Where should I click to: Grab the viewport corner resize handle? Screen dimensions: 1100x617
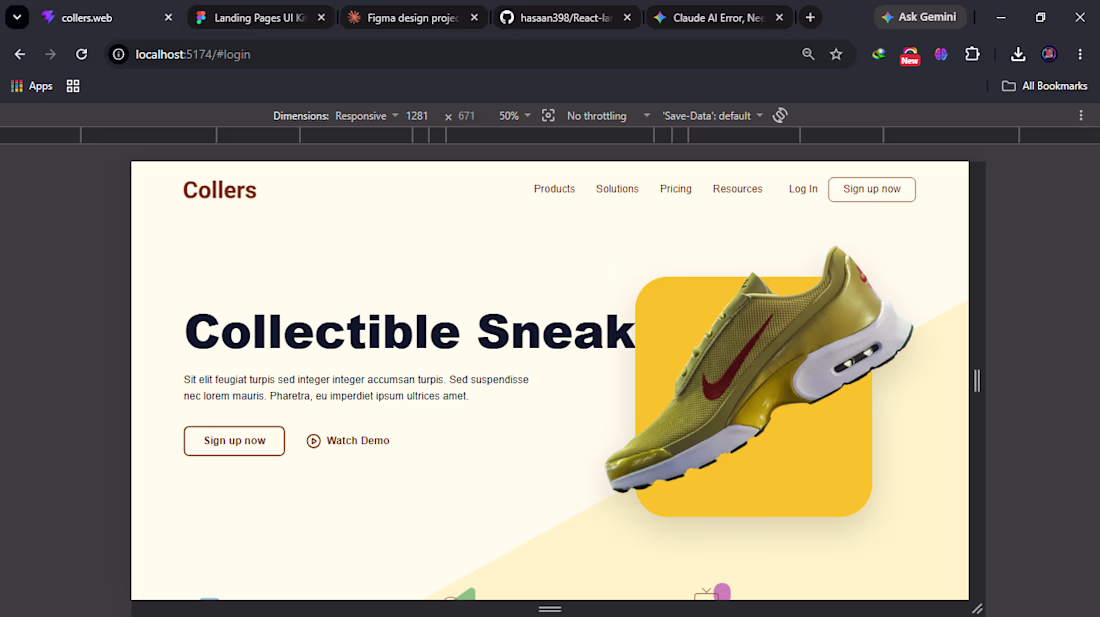coord(978,609)
